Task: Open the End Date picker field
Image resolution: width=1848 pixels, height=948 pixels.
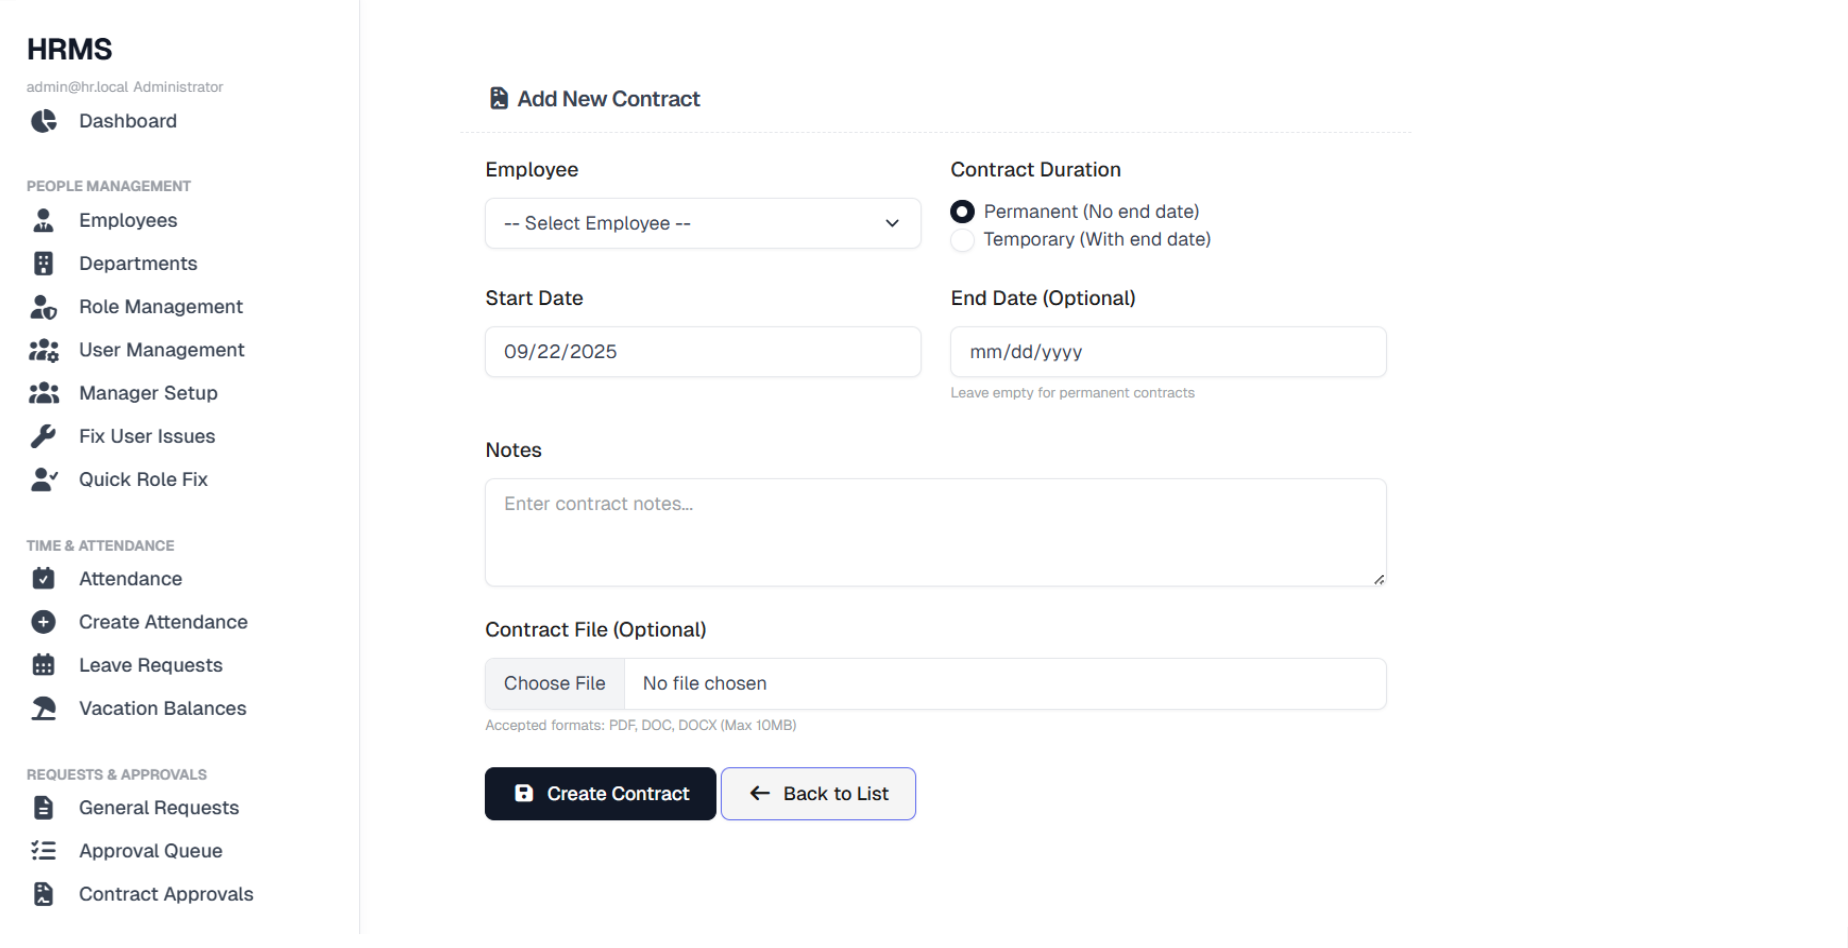Action: coord(1167,351)
